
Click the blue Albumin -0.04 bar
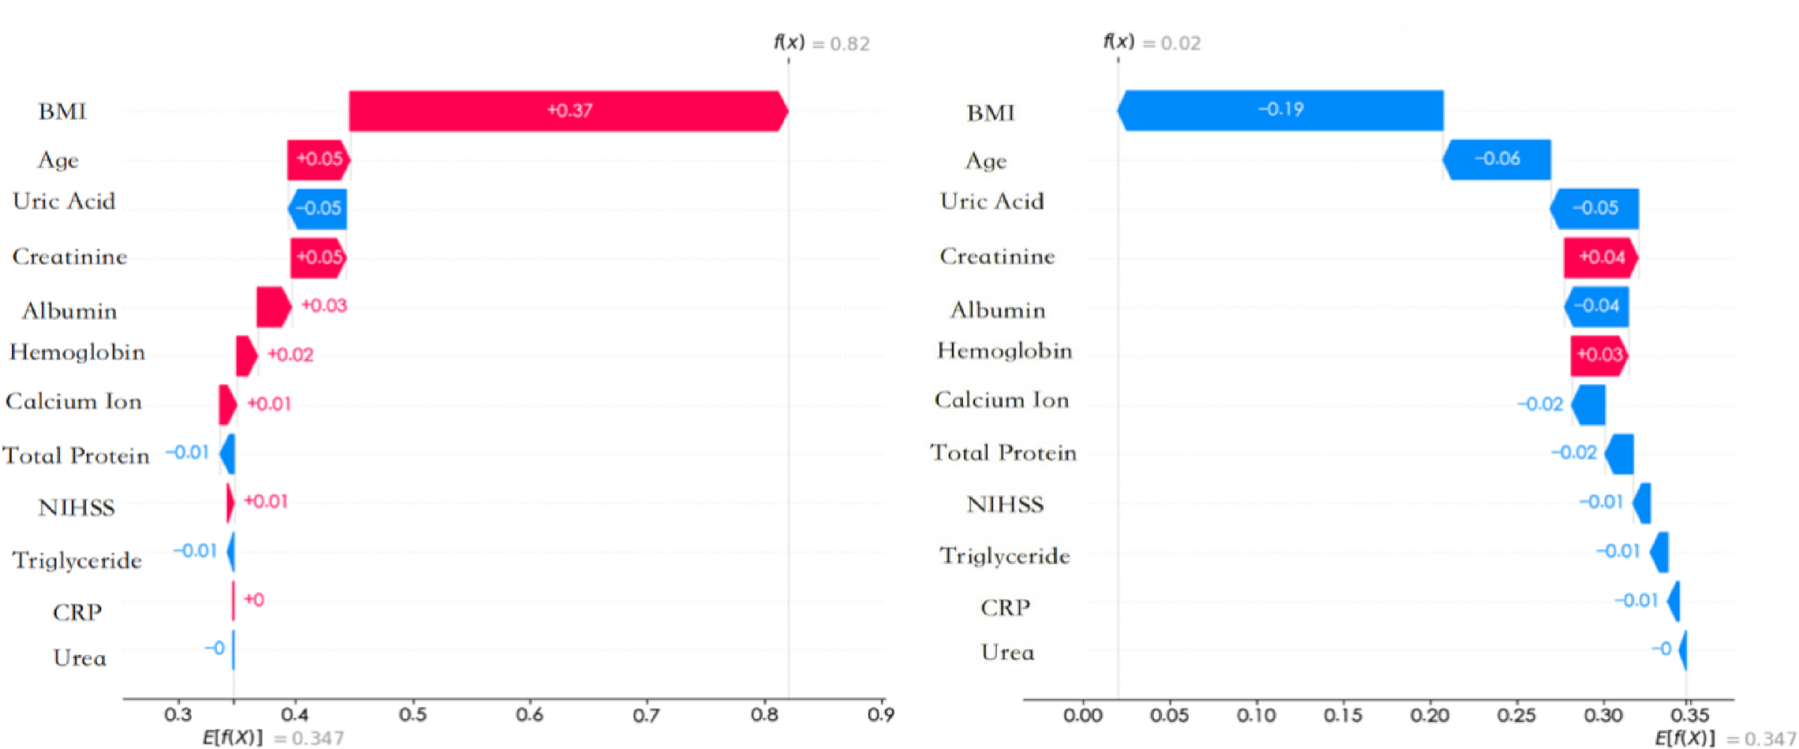[1596, 307]
